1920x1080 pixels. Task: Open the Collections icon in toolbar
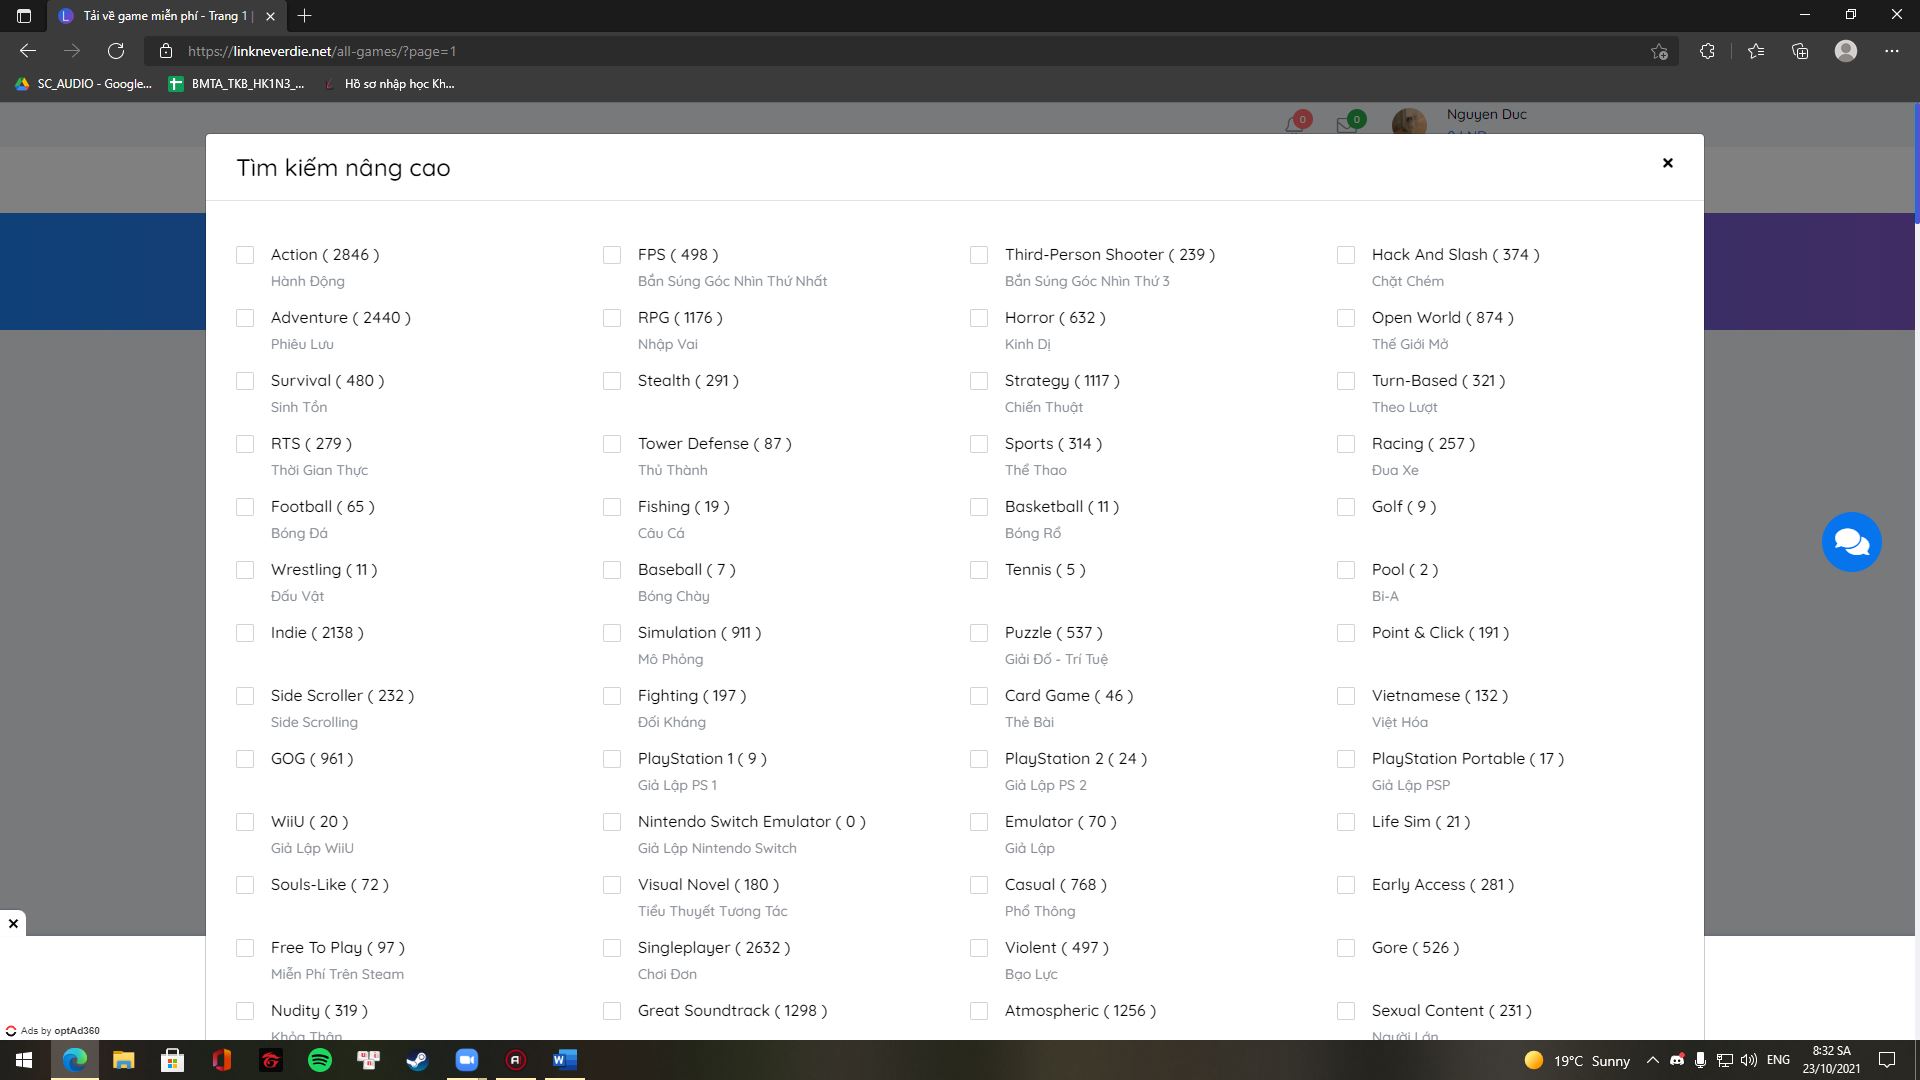point(1800,51)
